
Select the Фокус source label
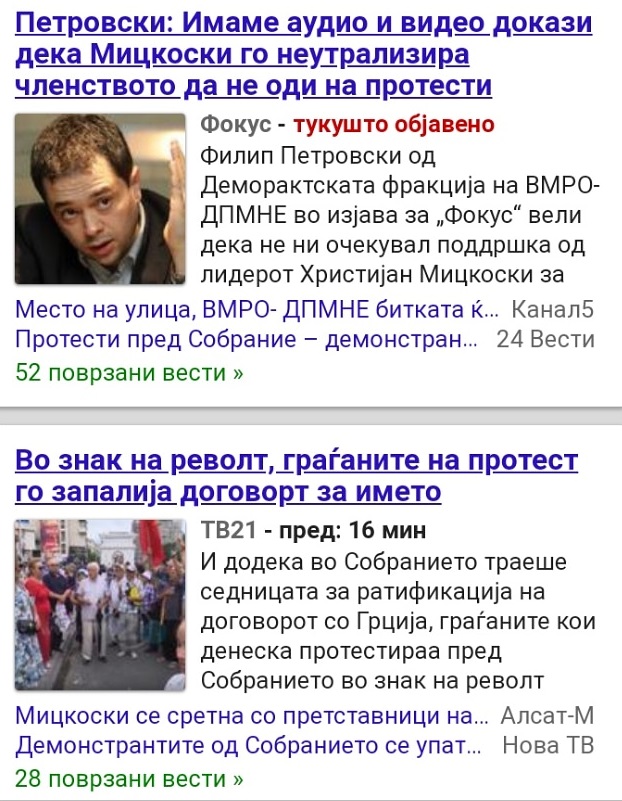[235, 124]
